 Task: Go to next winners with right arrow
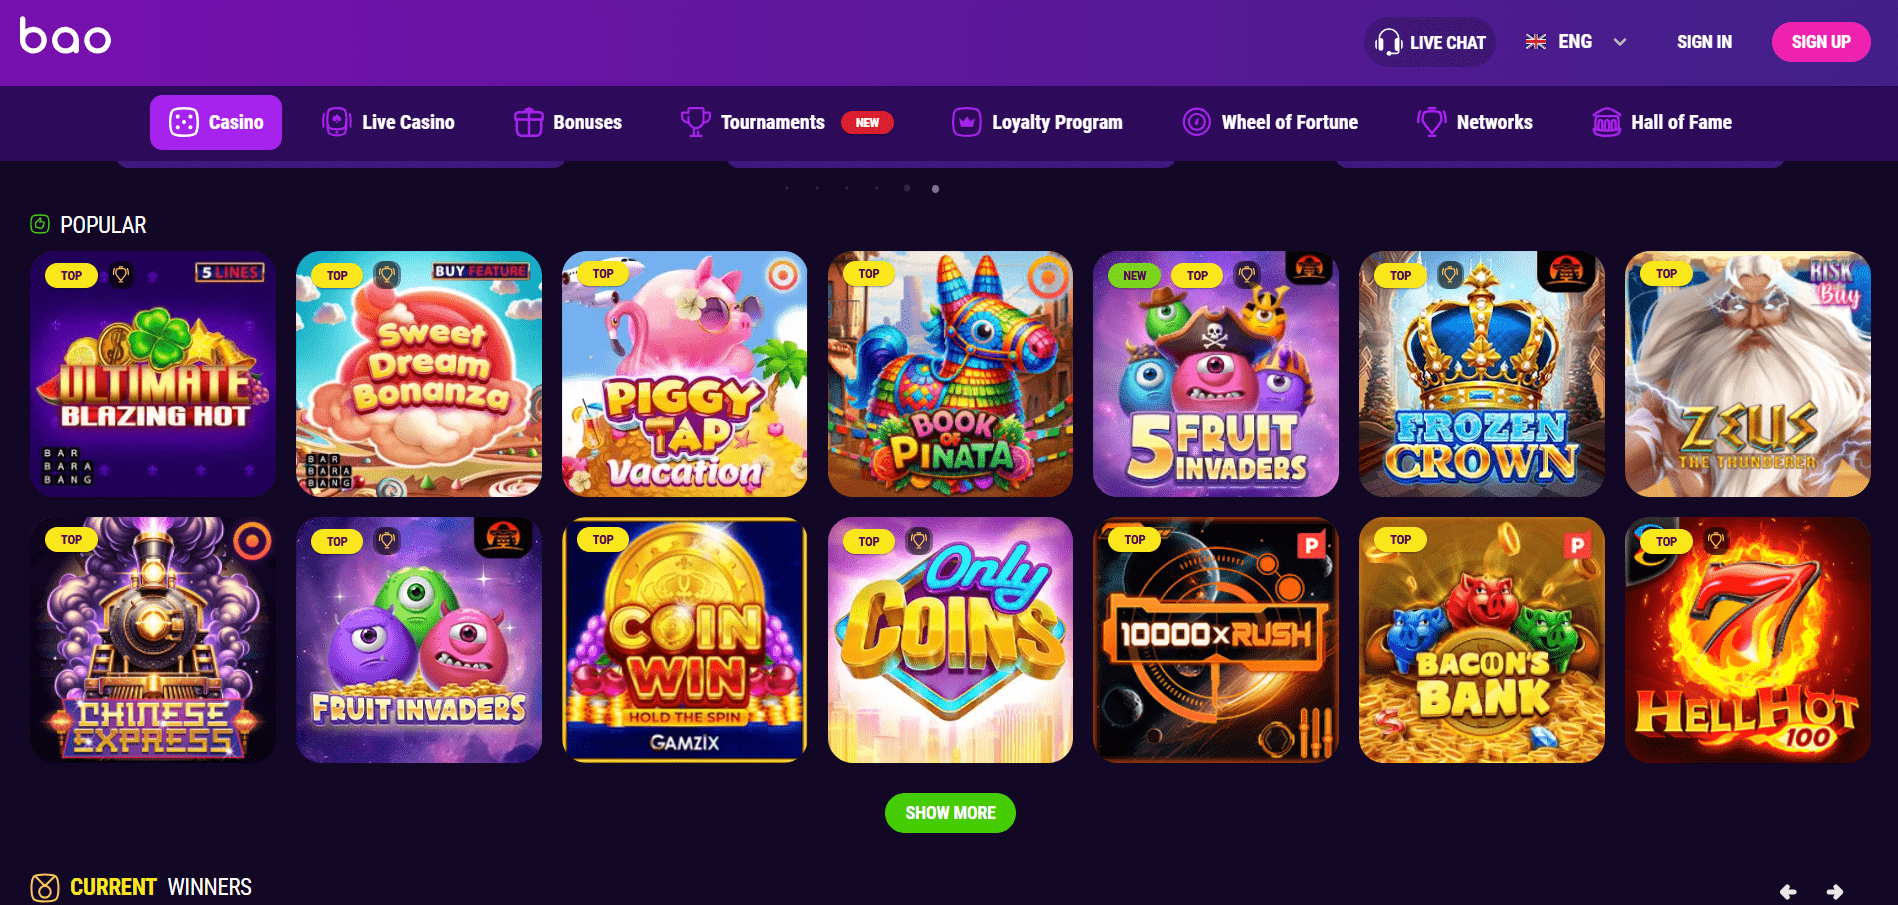tap(1835, 891)
